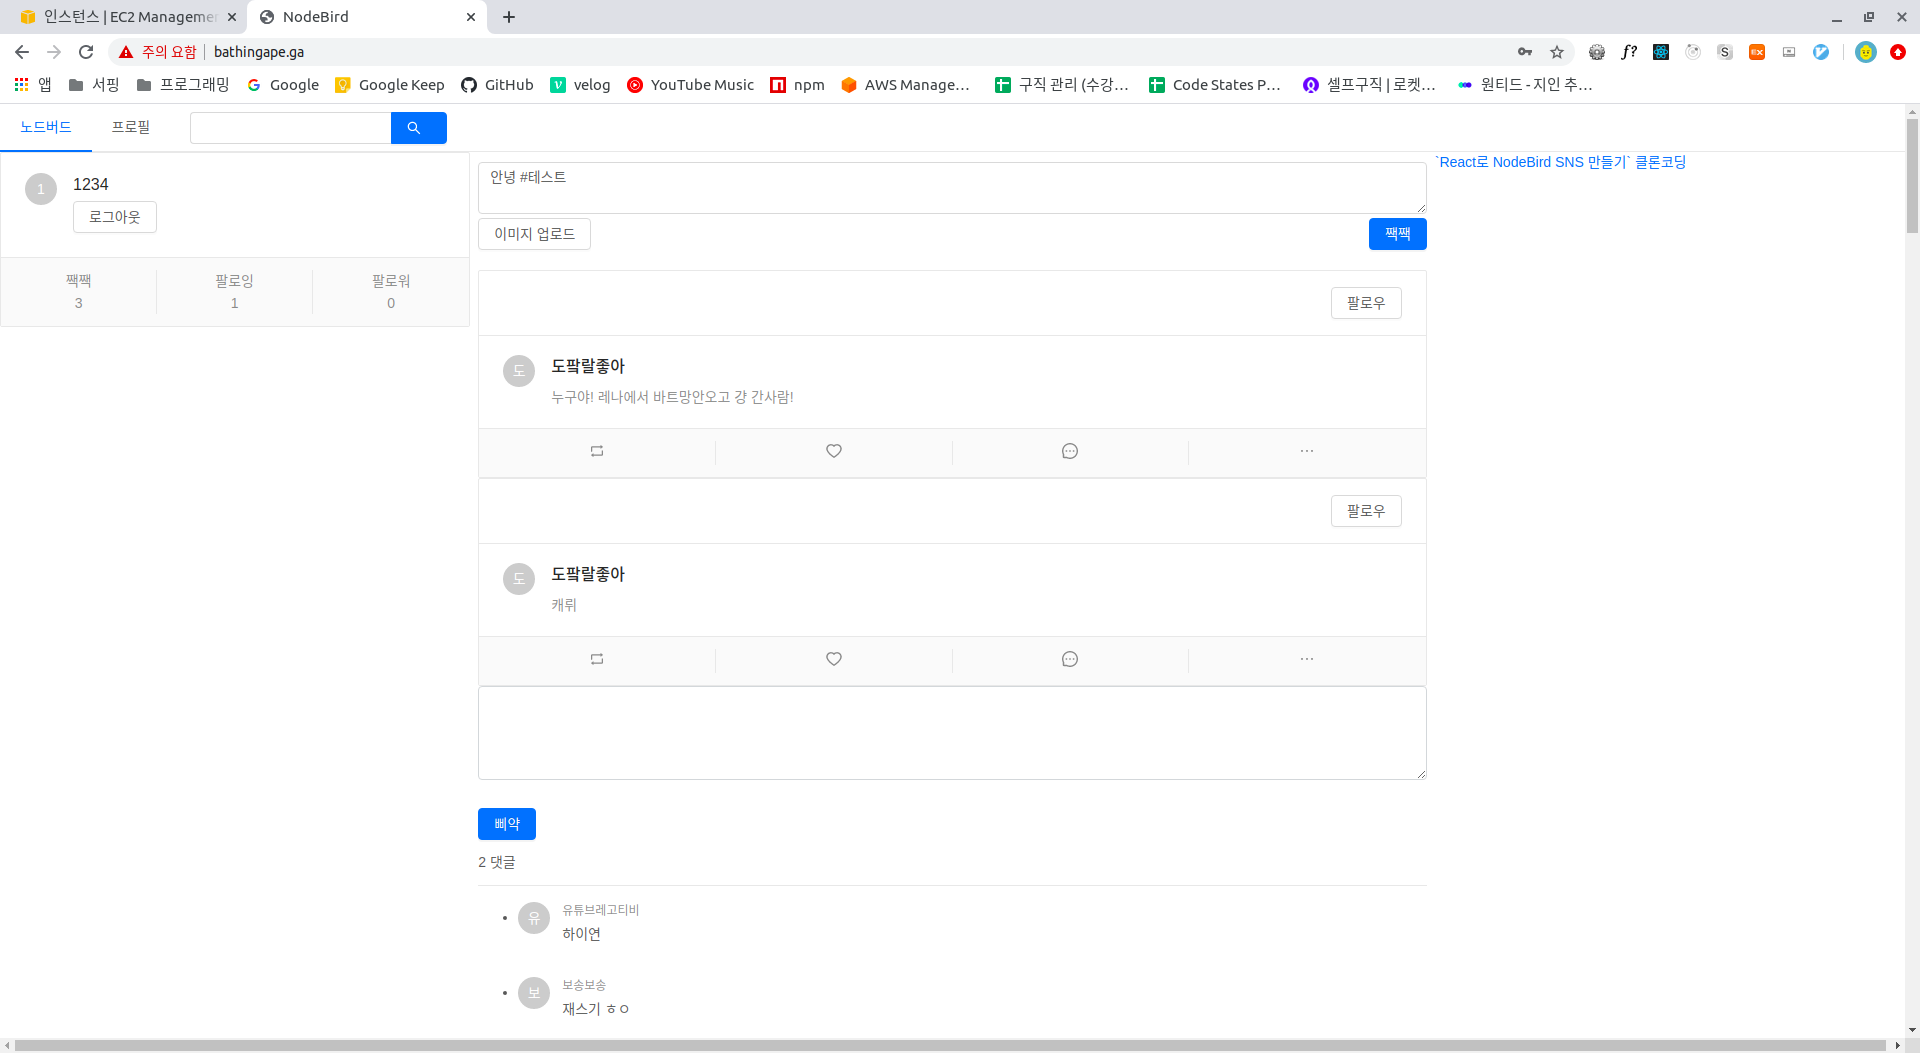Click the tweet textarea containing 안녕 #테스트
Viewport: 1920px width, 1053px height.
[x=951, y=187]
